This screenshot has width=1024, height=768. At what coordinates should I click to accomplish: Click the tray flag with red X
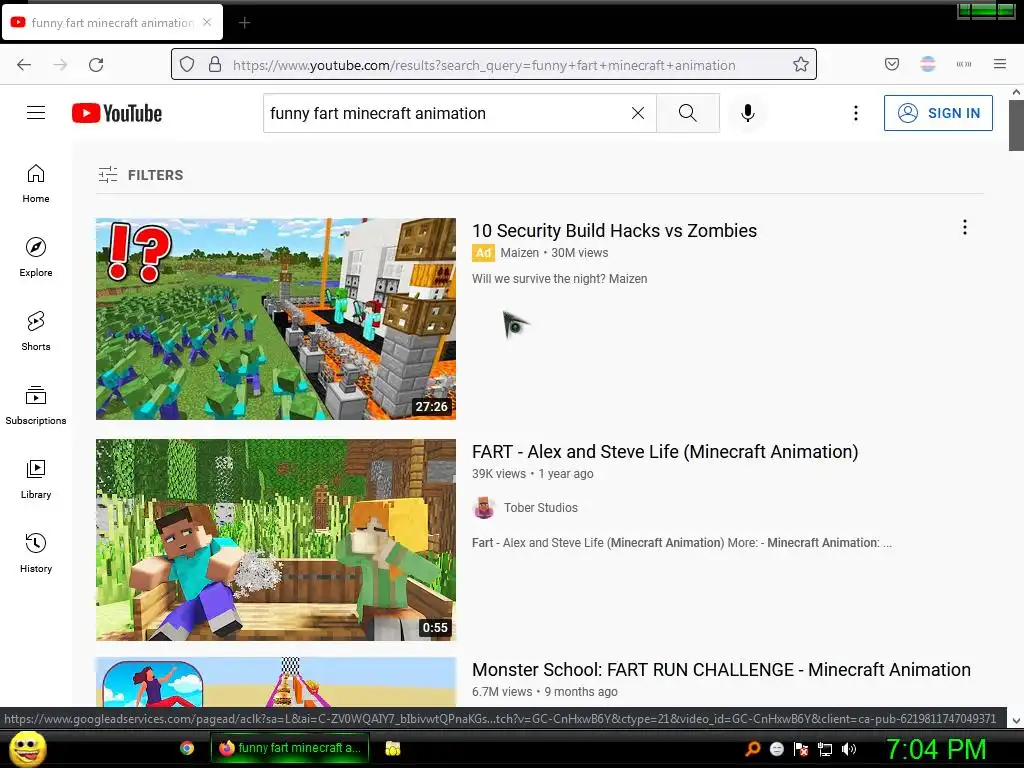coord(801,749)
